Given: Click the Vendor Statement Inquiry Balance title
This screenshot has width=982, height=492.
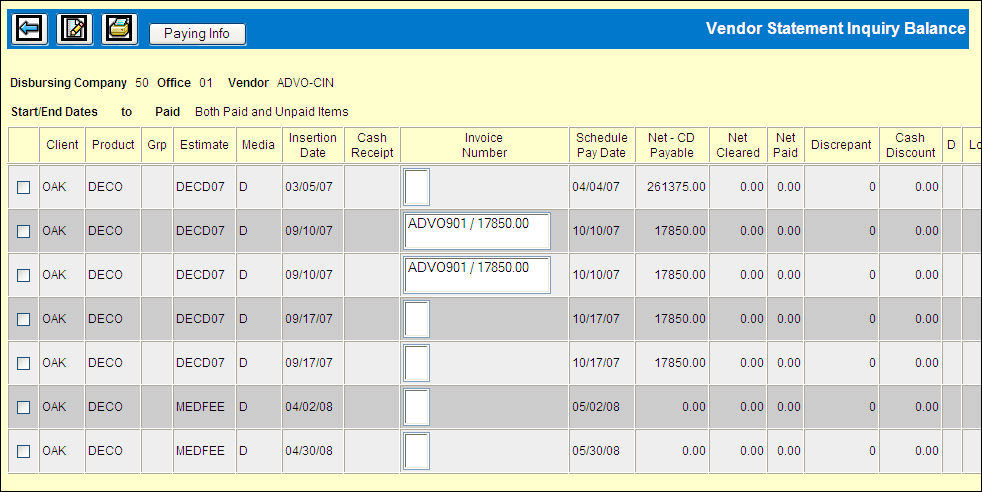Looking at the screenshot, I should [835, 29].
